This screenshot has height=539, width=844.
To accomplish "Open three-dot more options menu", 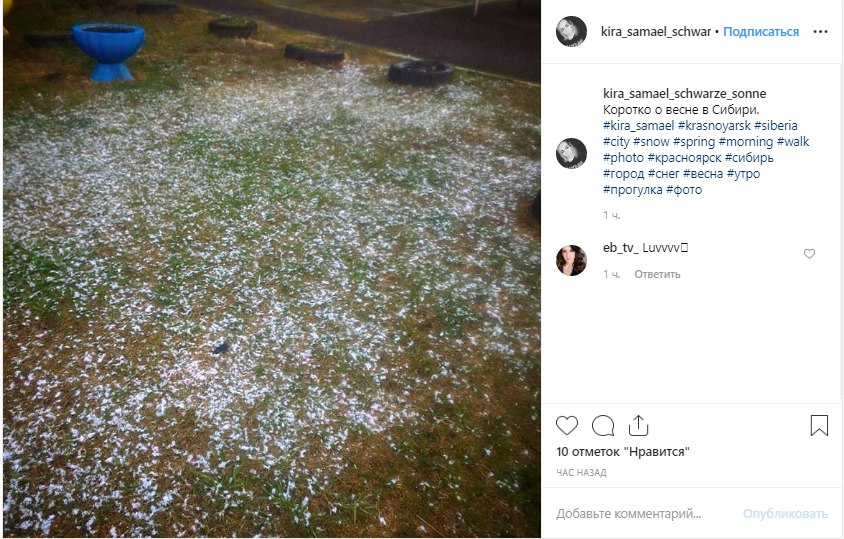I will click(820, 32).
